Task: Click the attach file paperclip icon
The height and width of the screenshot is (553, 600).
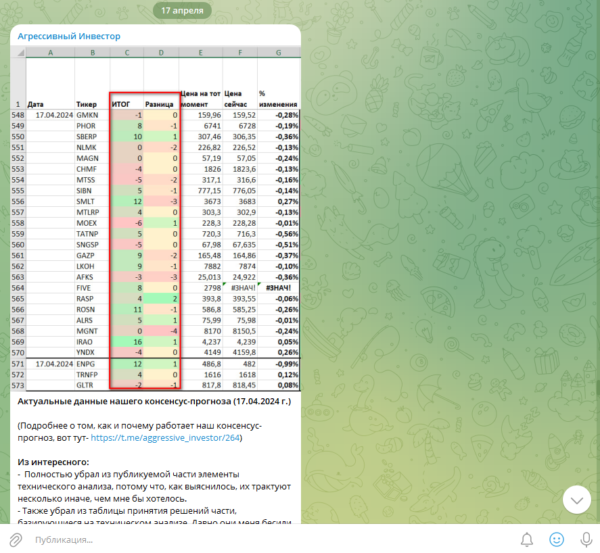Action: point(15,540)
